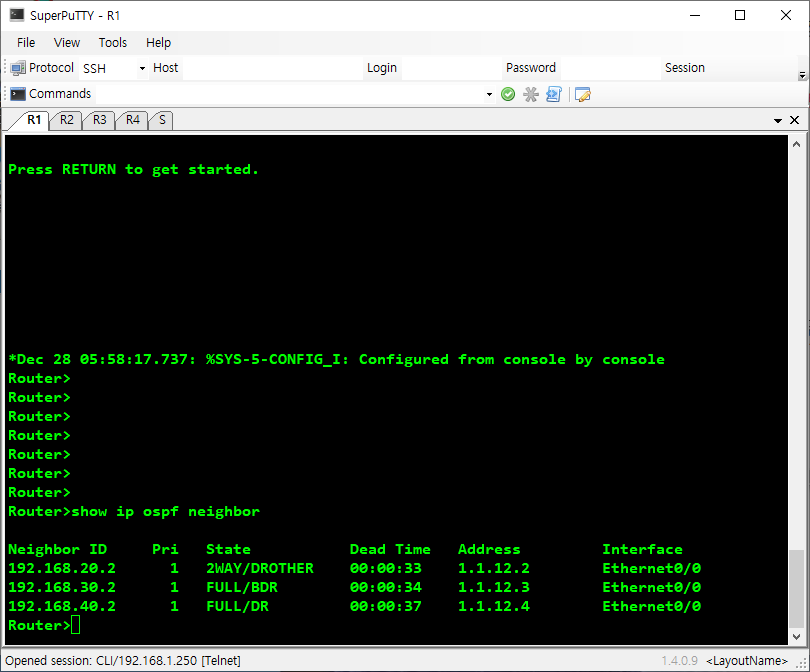The image size is (810, 672).
Task: Click into the Password input field
Action: tap(610, 68)
